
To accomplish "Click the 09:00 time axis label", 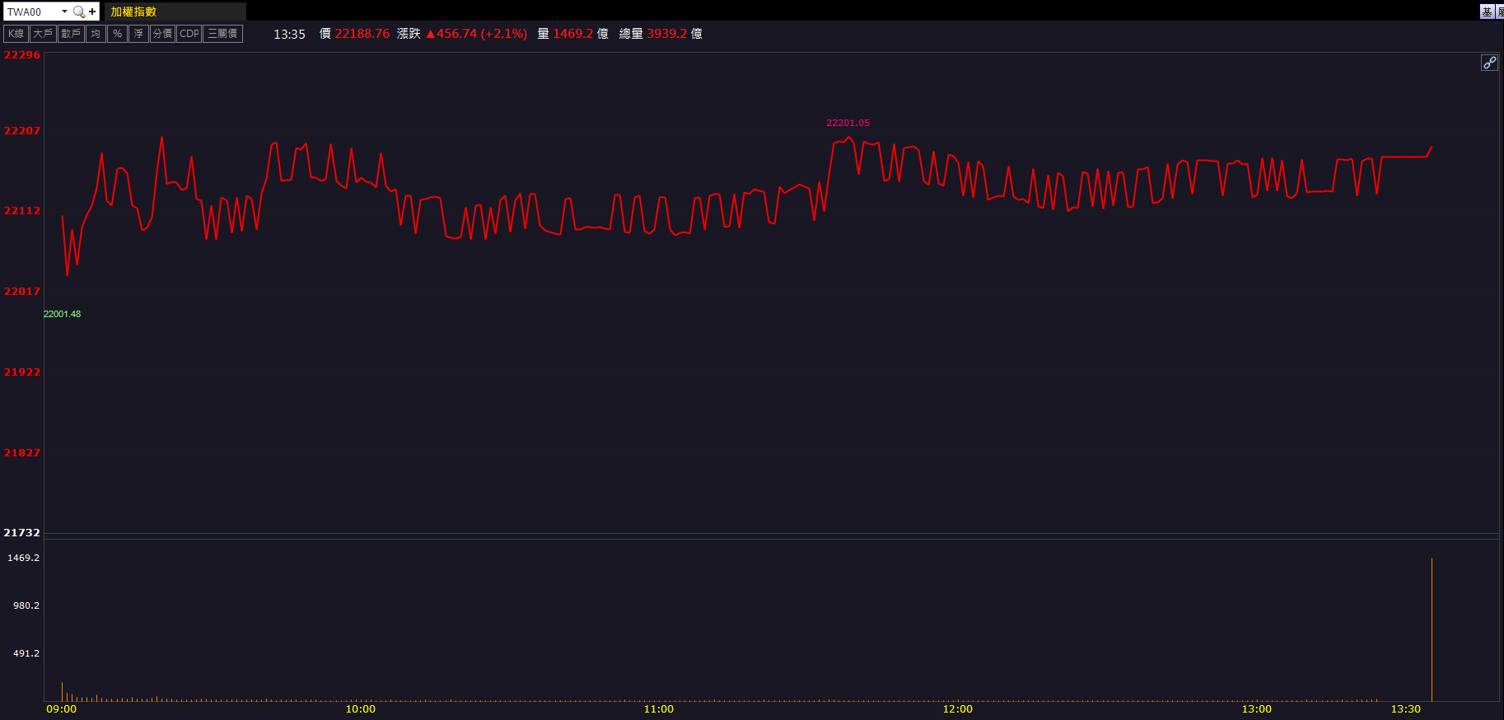I will click(62, 709).
